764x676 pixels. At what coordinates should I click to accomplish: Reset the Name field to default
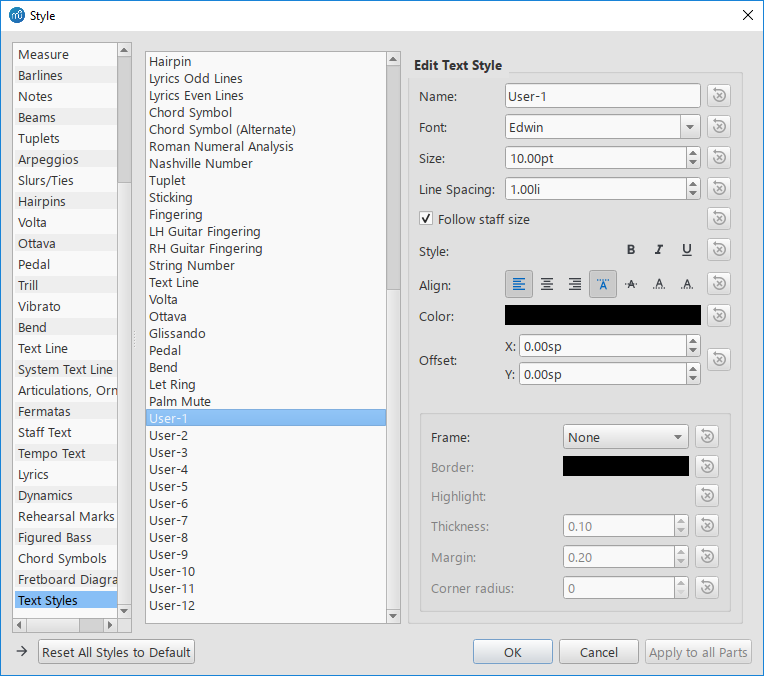coord(719,96)
